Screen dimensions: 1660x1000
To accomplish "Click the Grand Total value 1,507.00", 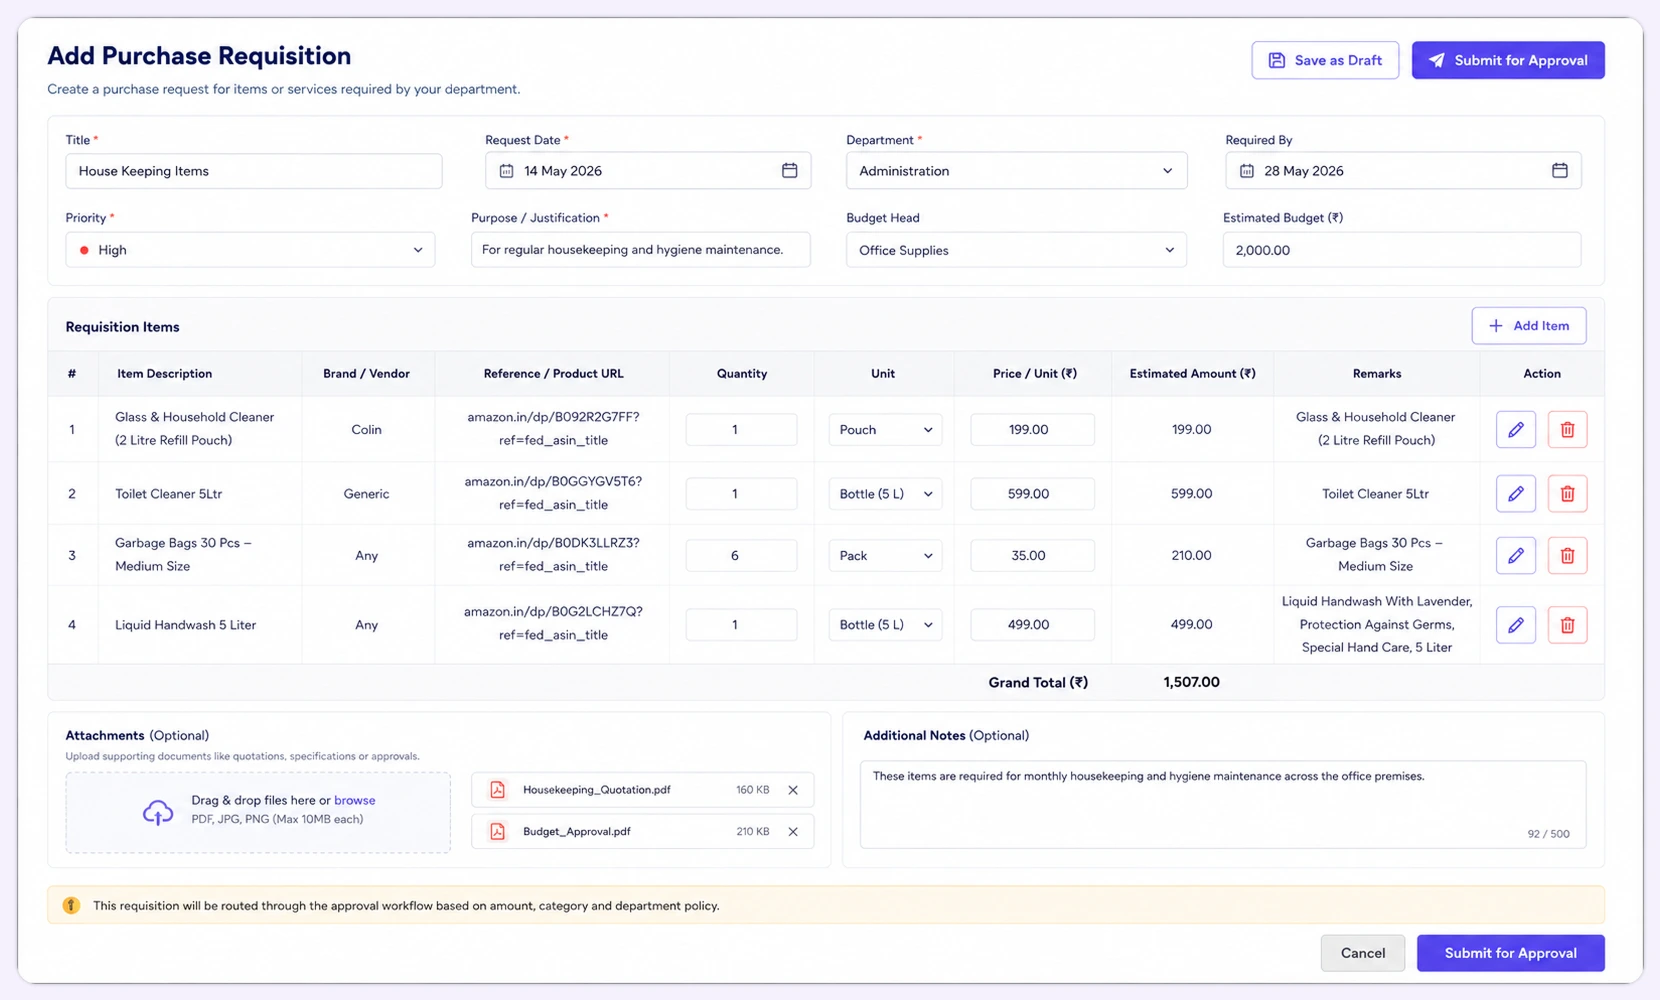I will coord(1191,682).
